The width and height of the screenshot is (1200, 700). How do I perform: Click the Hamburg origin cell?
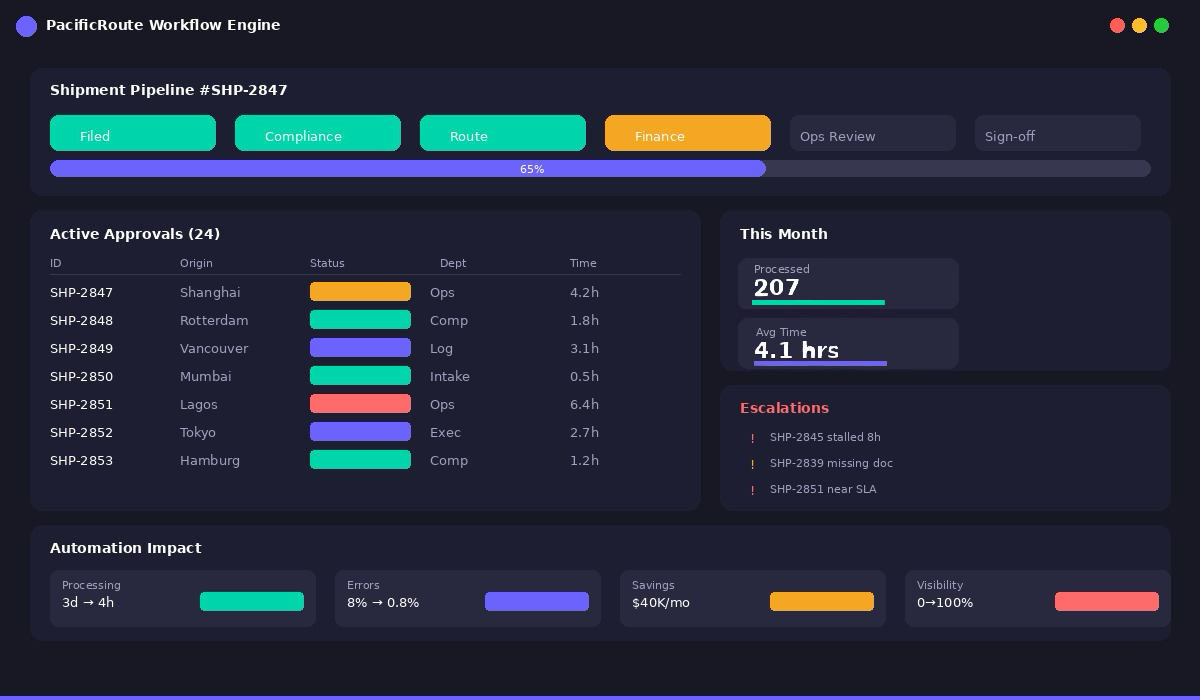(210, 461)
